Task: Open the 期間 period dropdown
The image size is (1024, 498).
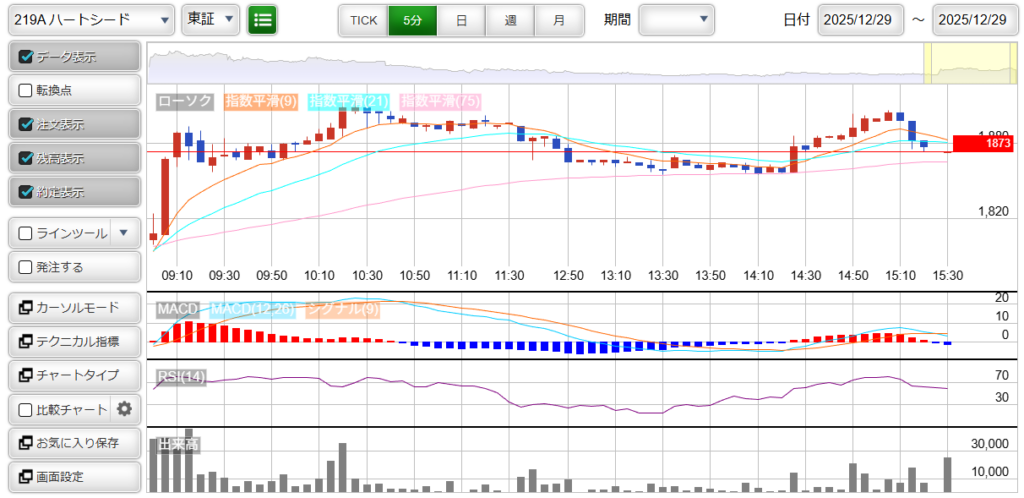Action: [x=676, y=19]
